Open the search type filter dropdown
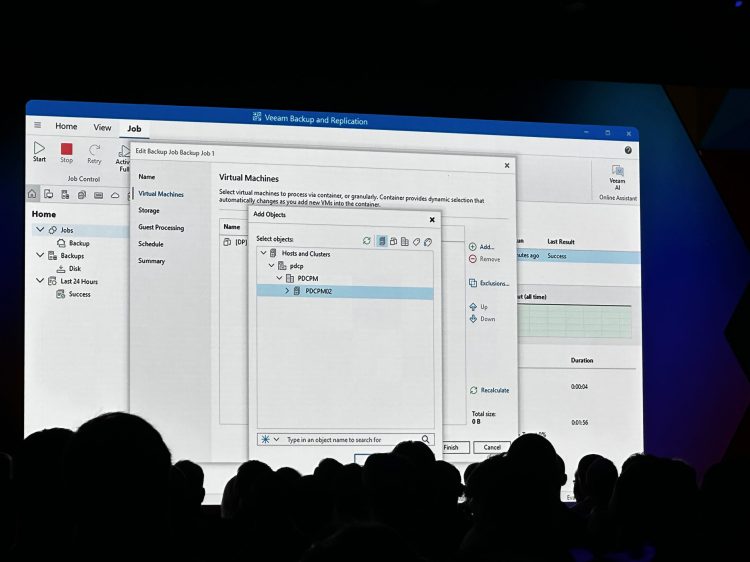 276,439
